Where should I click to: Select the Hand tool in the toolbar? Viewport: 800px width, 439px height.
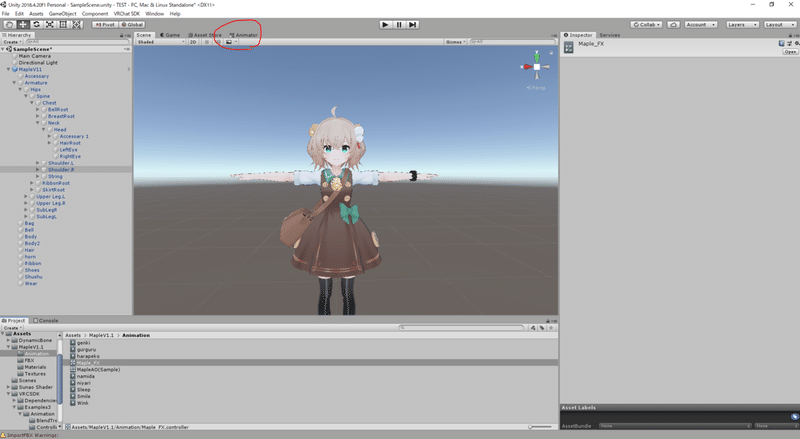click(x=9, y=25)
